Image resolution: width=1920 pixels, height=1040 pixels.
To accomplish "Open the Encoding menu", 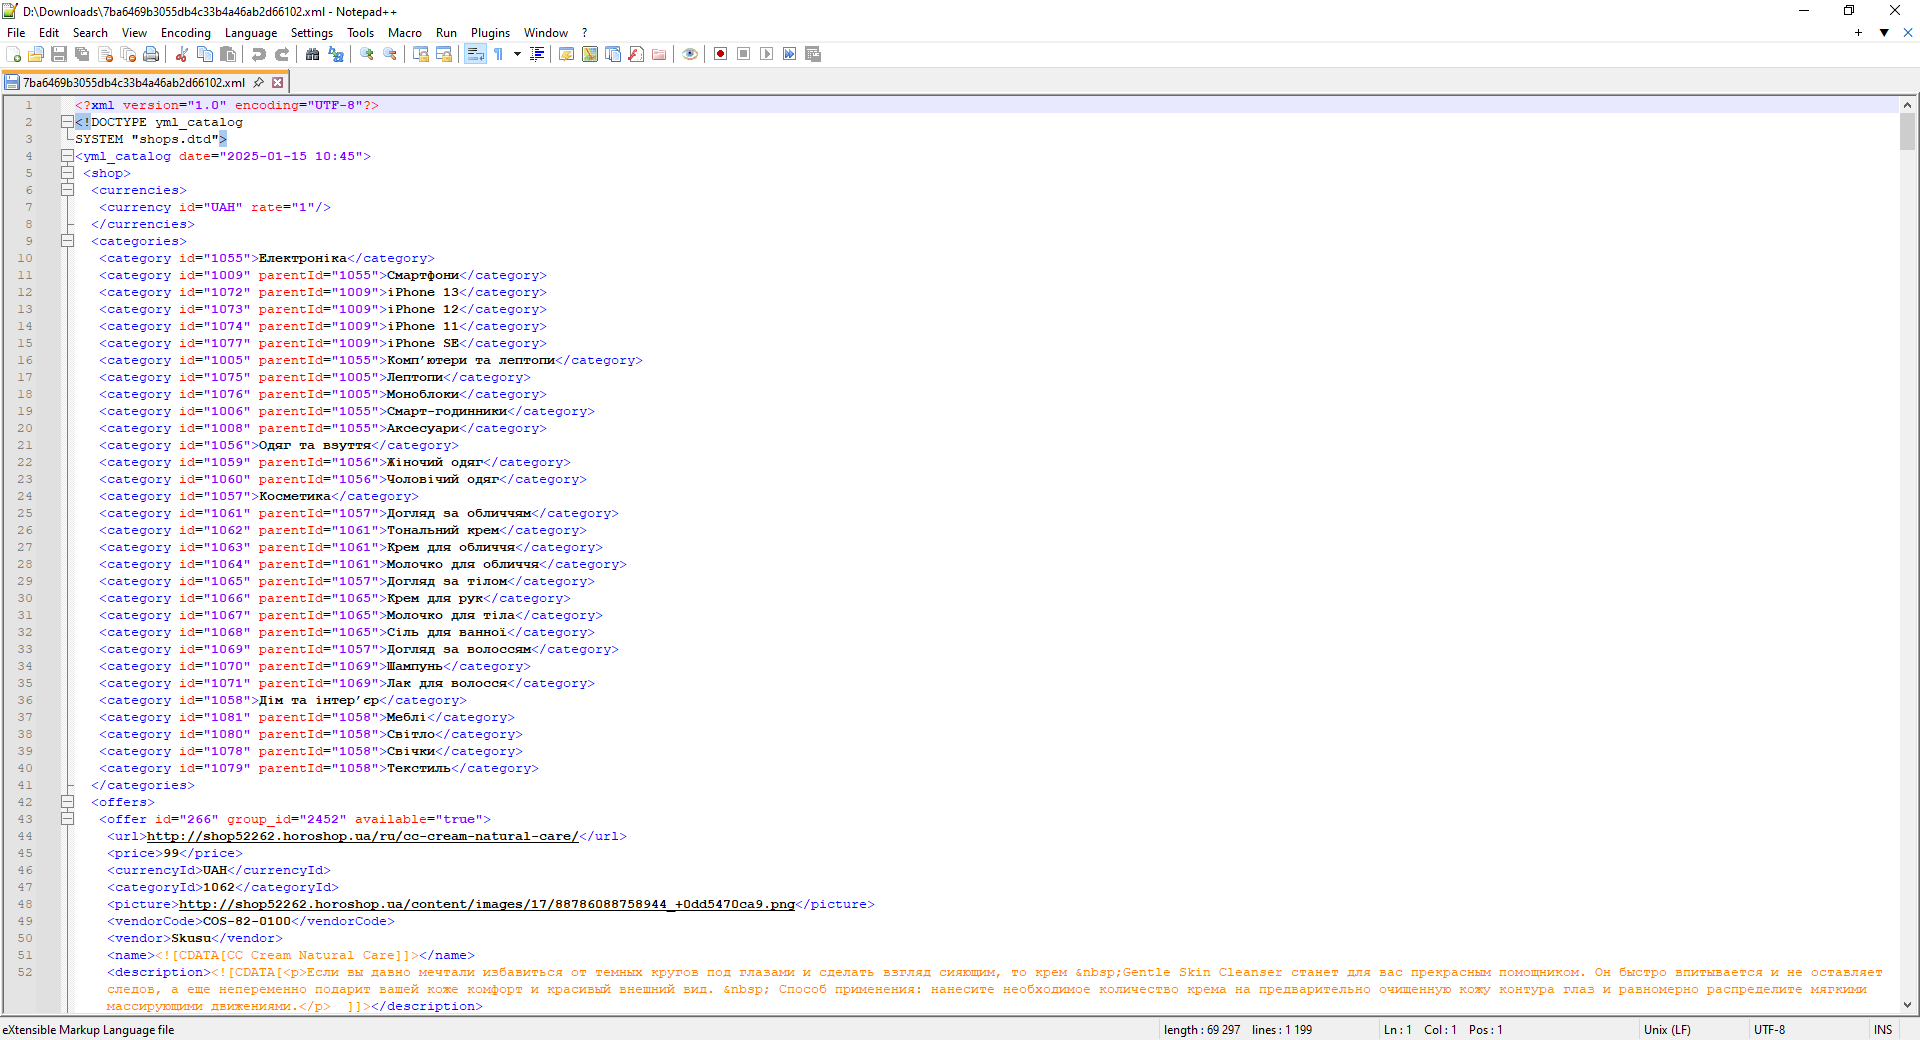I will click(186, 33).
